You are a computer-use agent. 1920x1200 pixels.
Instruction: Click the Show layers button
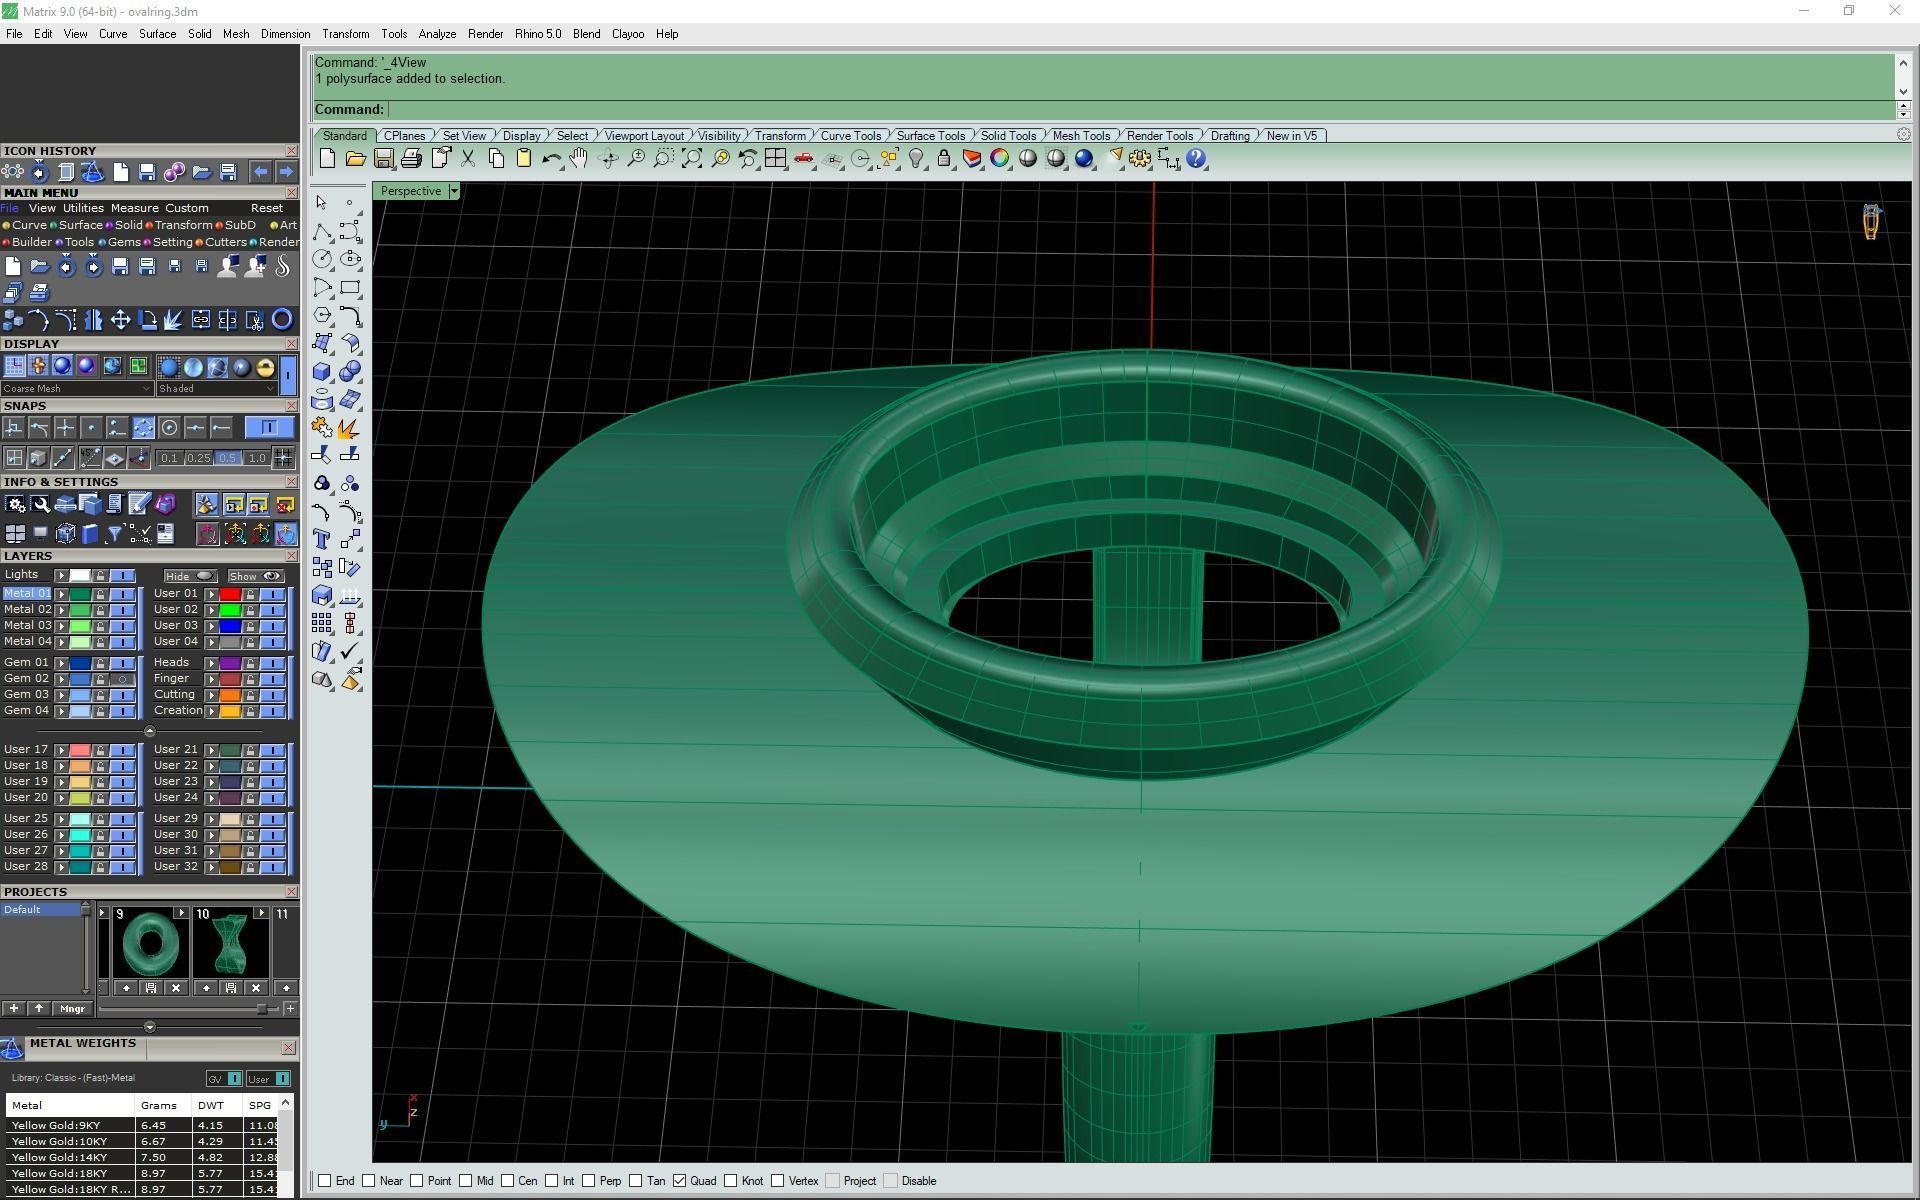pyautogui.click(x=256, y=576)
